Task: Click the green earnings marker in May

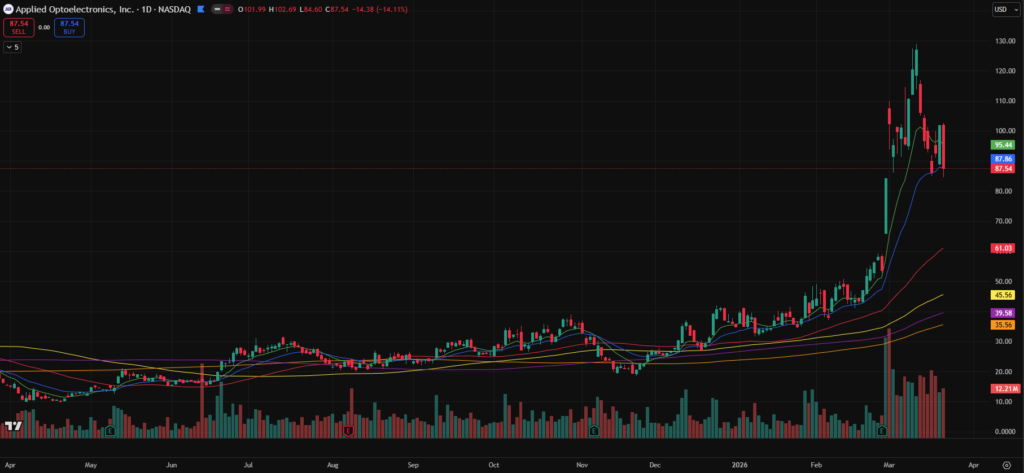Action: pos(110,430)
